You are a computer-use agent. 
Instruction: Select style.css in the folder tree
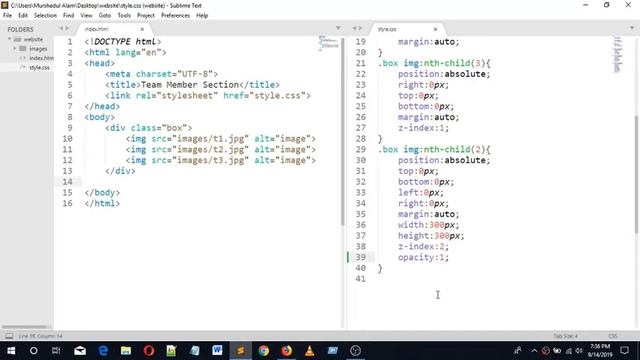(x=39, y=67)
